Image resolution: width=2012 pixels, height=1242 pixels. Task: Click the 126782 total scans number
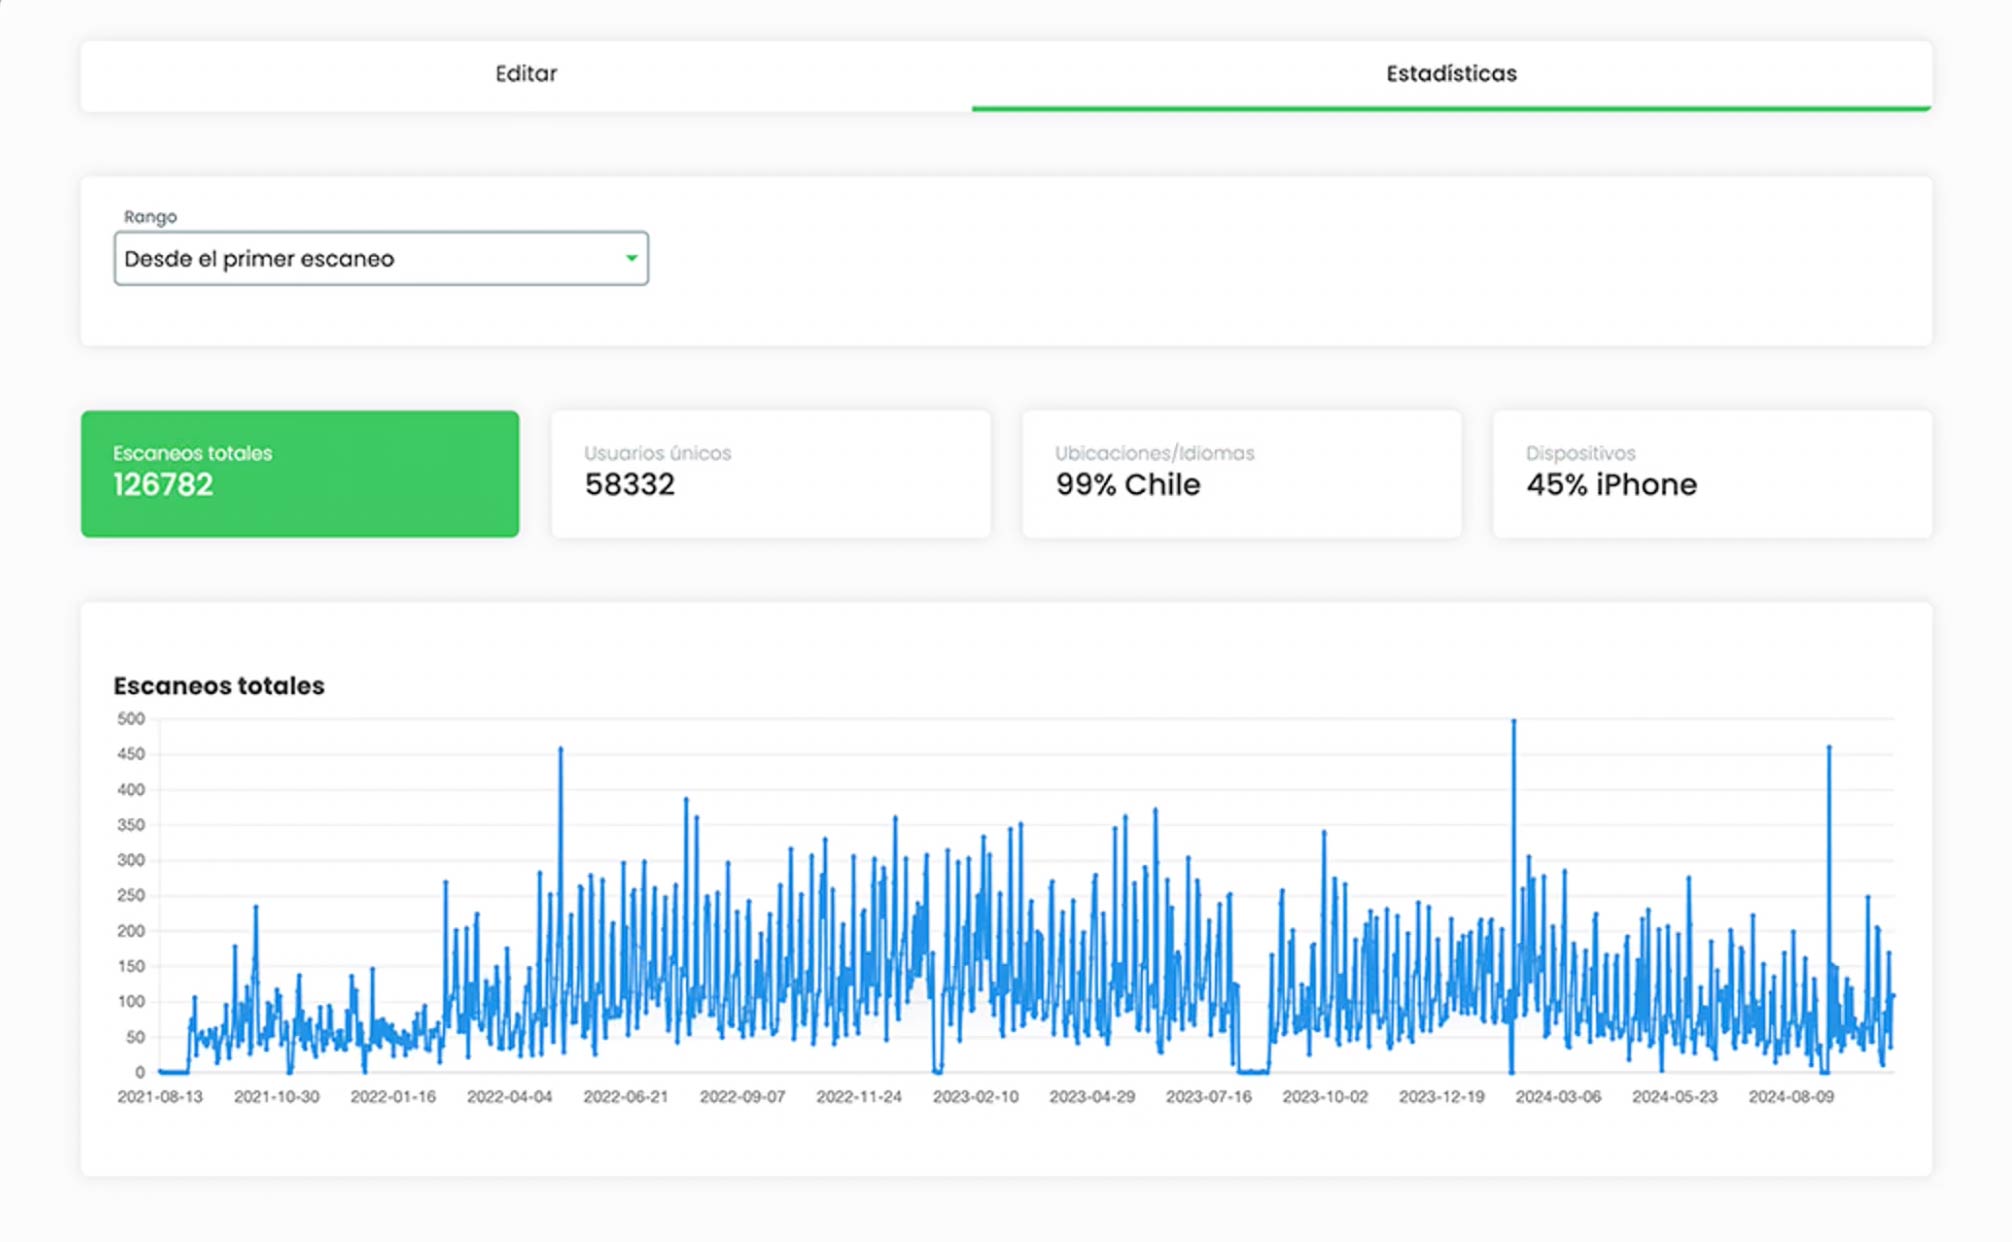[163, 485]
